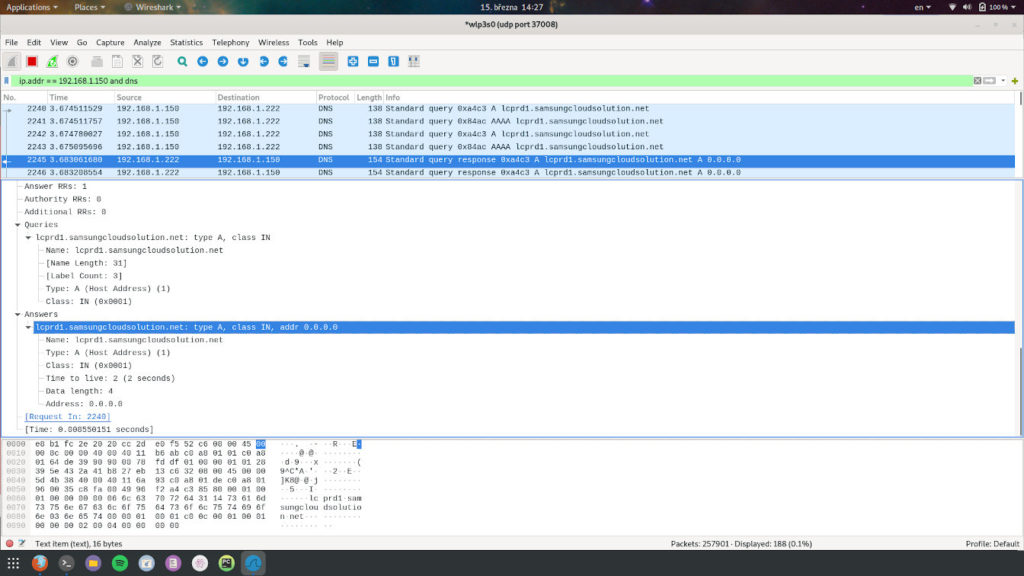
Task: Open the File menu
Action: pyautogui.click(x=11, y=42)
